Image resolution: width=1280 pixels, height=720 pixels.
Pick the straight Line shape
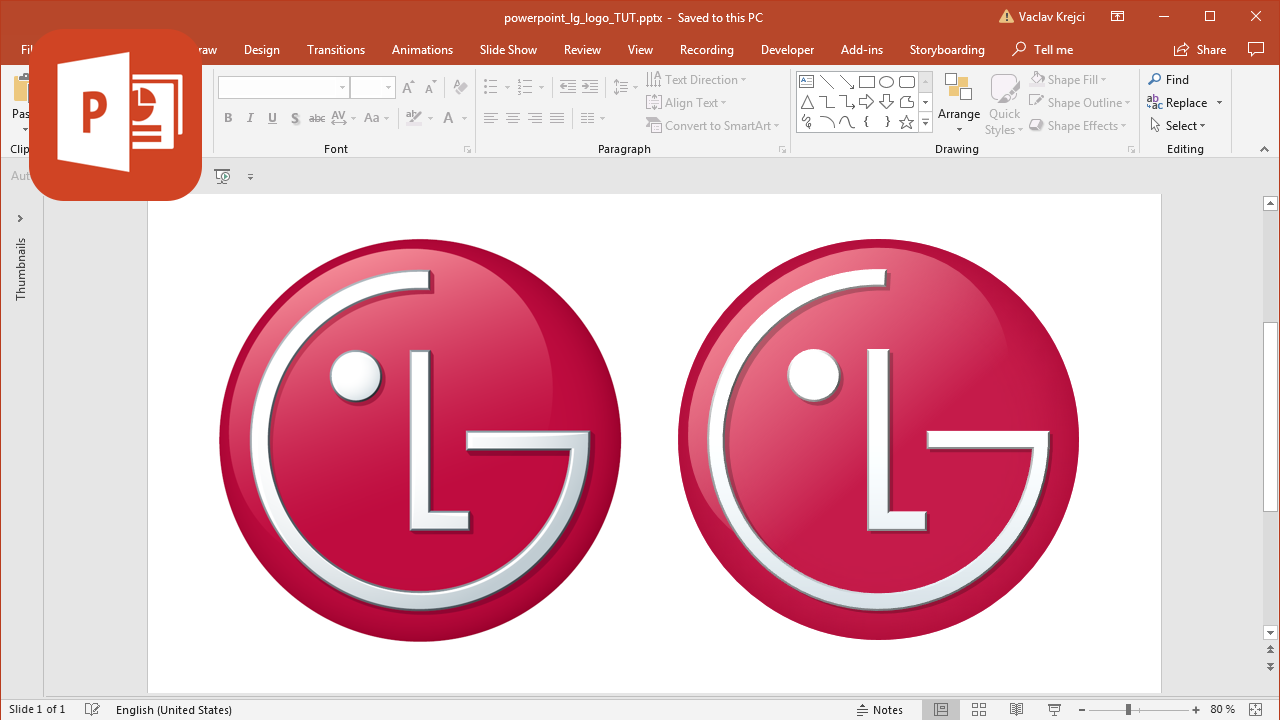click(x=827, y=82)
